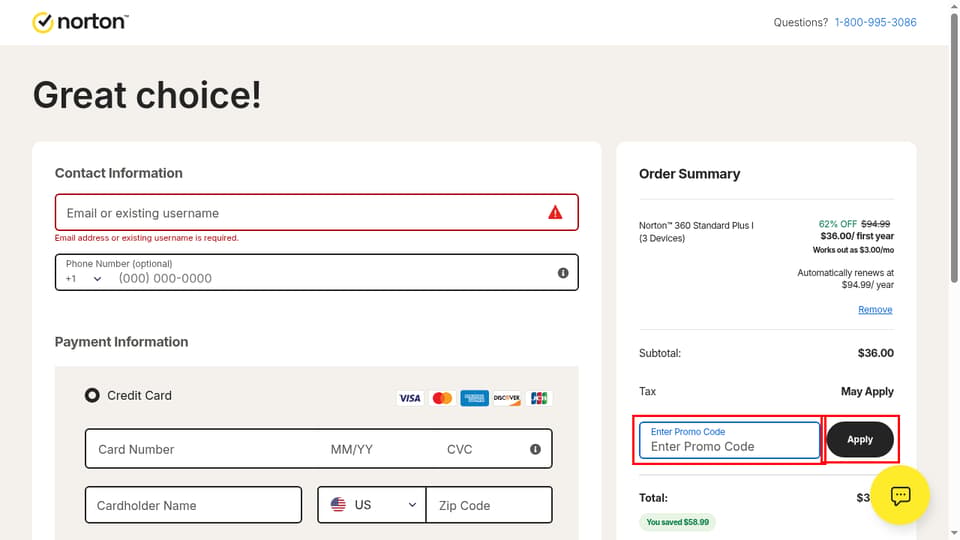Open the US country dropdown
This screenshot has height=540, width=960.
point(372,505)
